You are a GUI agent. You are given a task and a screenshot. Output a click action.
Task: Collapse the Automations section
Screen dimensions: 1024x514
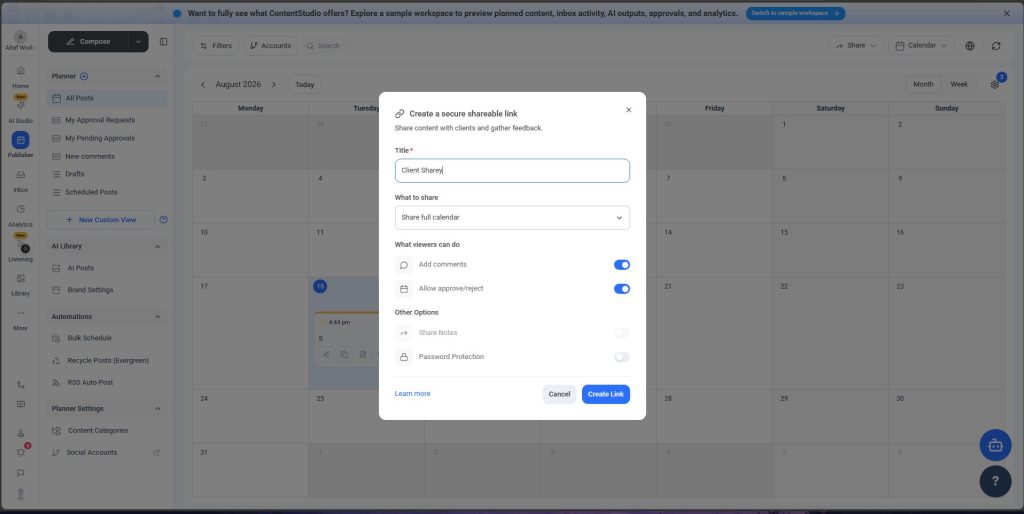157,317
